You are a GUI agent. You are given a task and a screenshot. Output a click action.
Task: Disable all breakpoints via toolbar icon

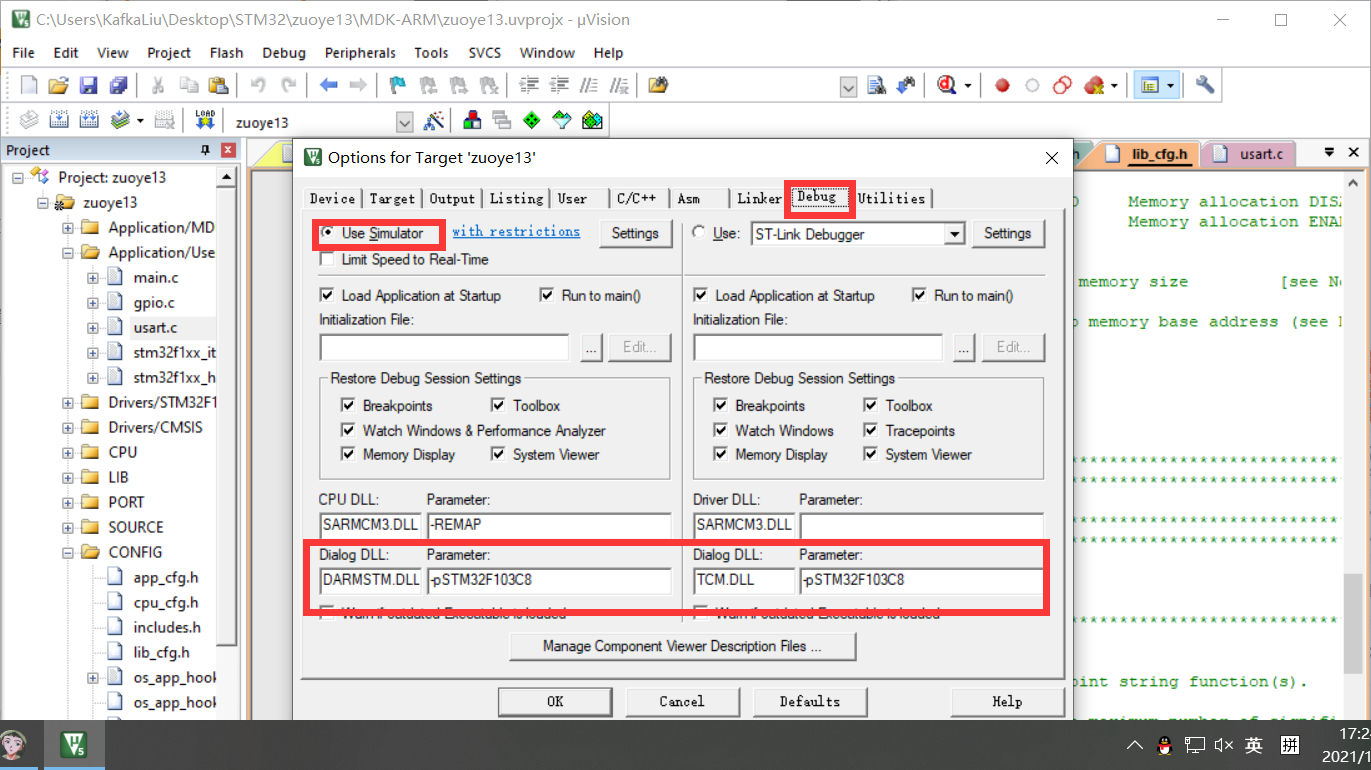(1063, 86)
